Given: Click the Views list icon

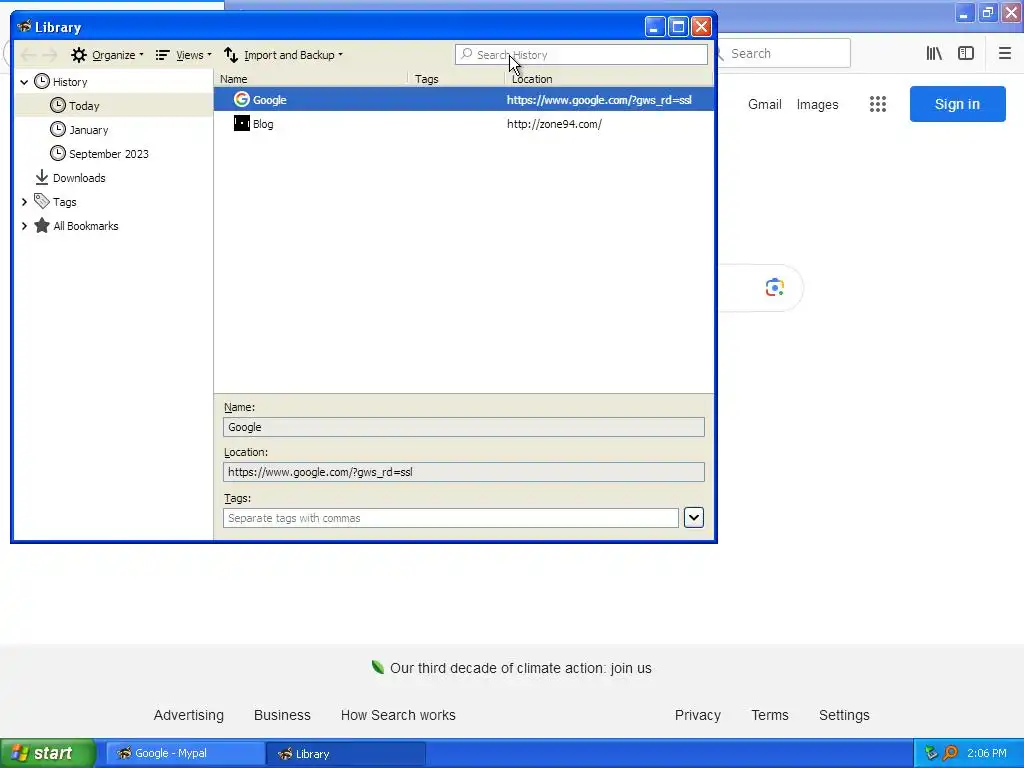Looking at the screenshot, I should click(x=163, y=55).
